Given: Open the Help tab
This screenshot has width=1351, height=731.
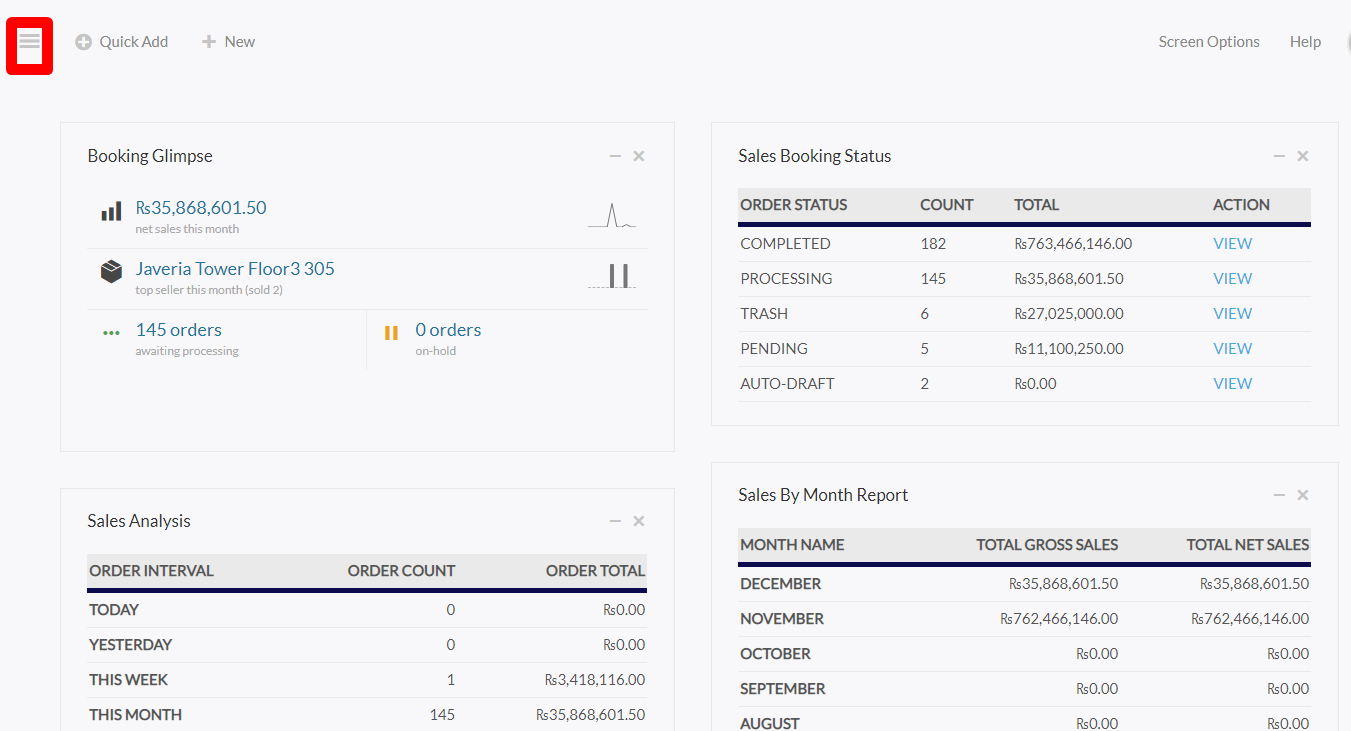Looking at the screenshot, I should click(1305, 42).
